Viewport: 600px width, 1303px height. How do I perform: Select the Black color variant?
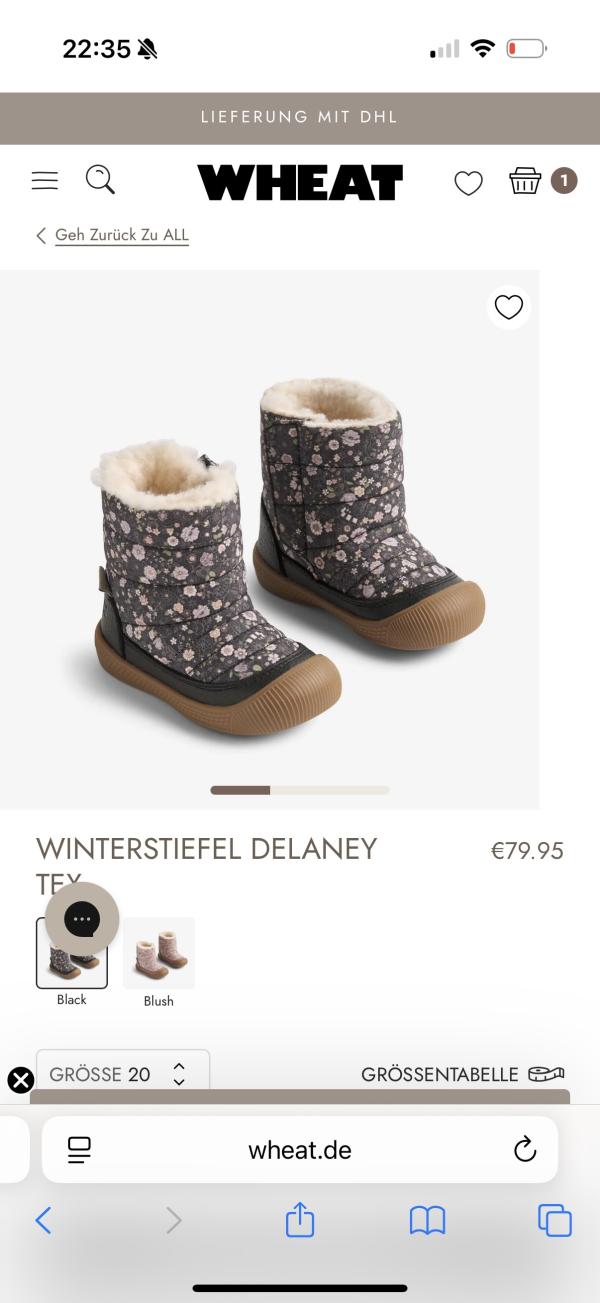click(x=72, y=962)
